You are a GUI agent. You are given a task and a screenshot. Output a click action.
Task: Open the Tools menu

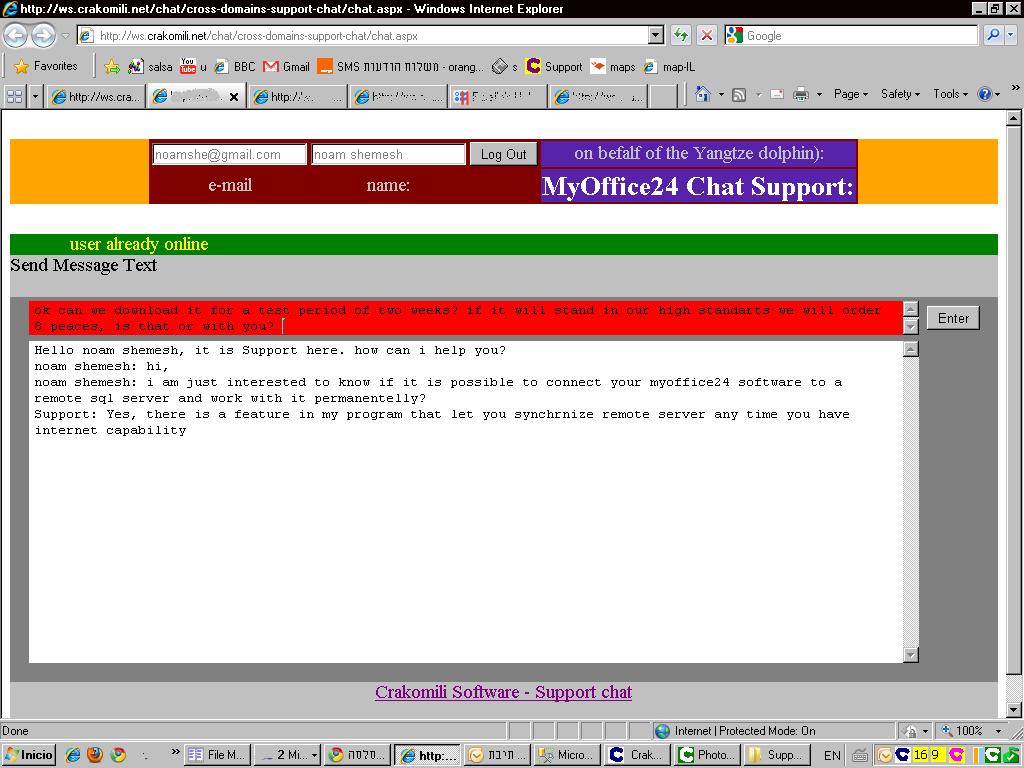pos(950,94)
